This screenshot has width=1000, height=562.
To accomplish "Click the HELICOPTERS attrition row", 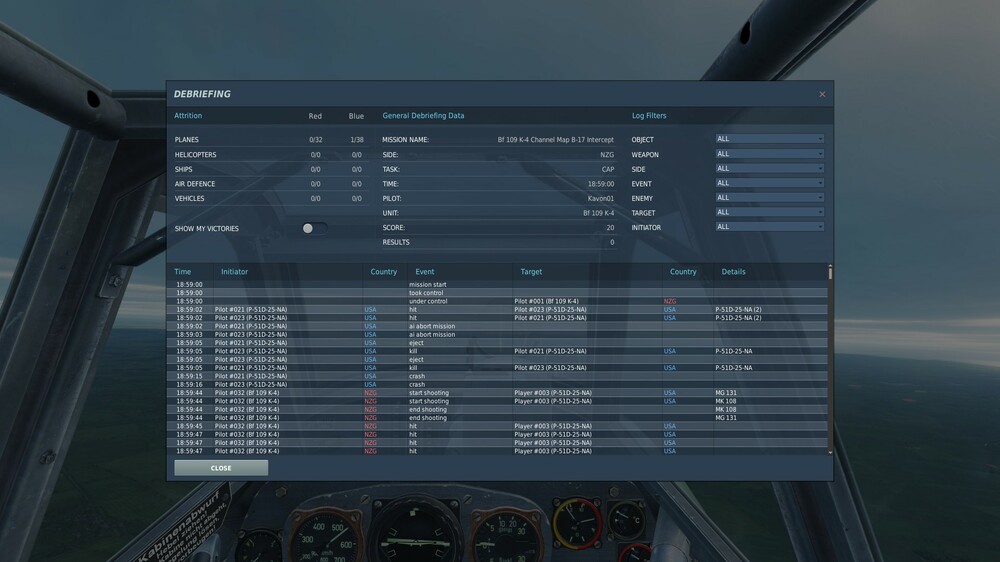I will 270,154.
